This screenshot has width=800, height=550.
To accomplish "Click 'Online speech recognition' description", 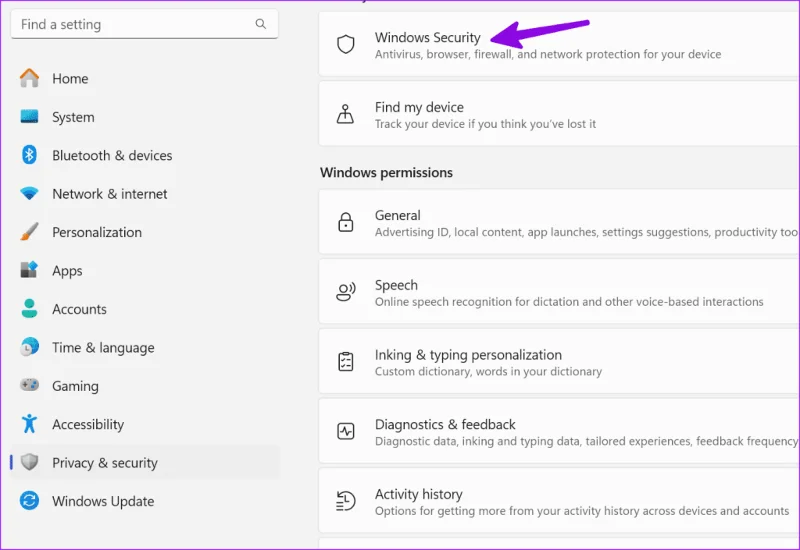I will (x=569, y=302).
